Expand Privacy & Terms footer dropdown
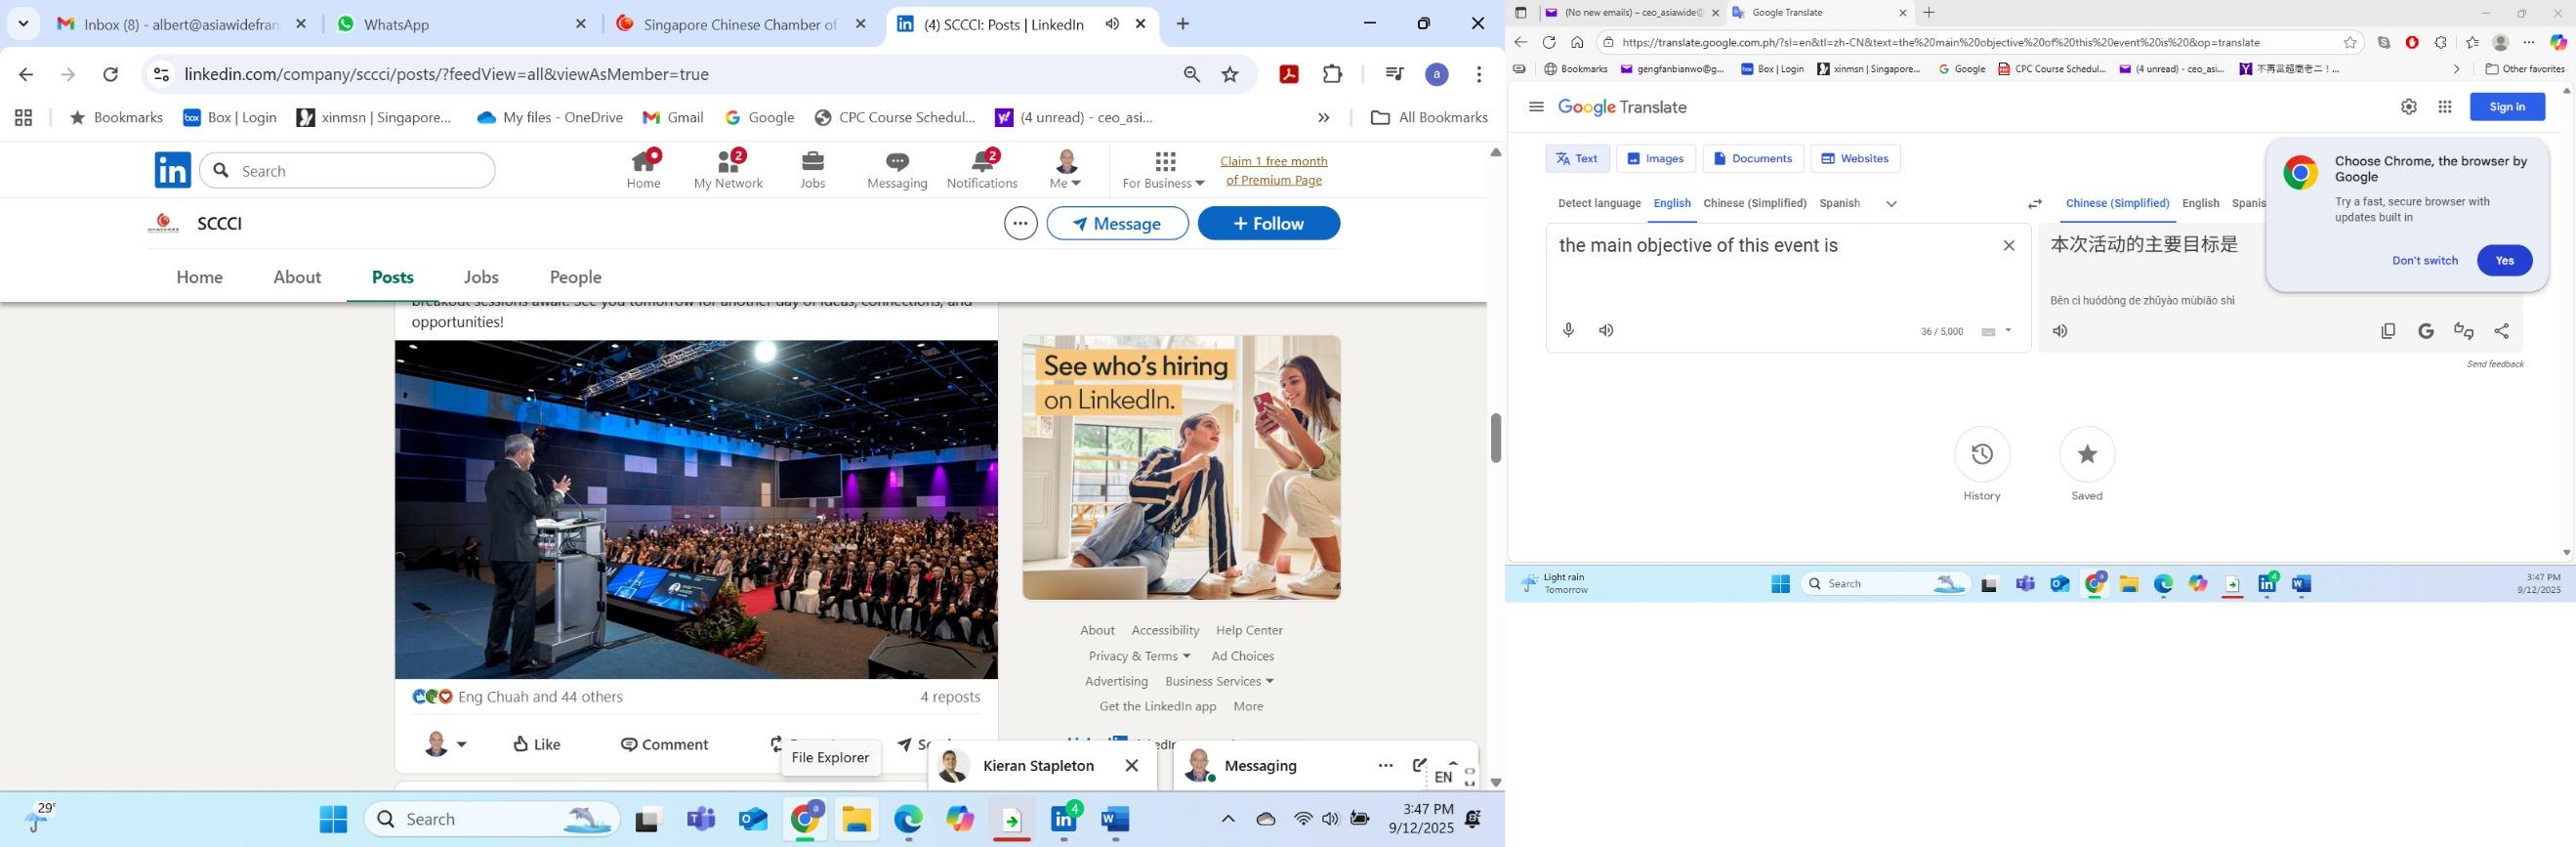The height and width of the screenshot is (847, 2576). click(1139, 656)
